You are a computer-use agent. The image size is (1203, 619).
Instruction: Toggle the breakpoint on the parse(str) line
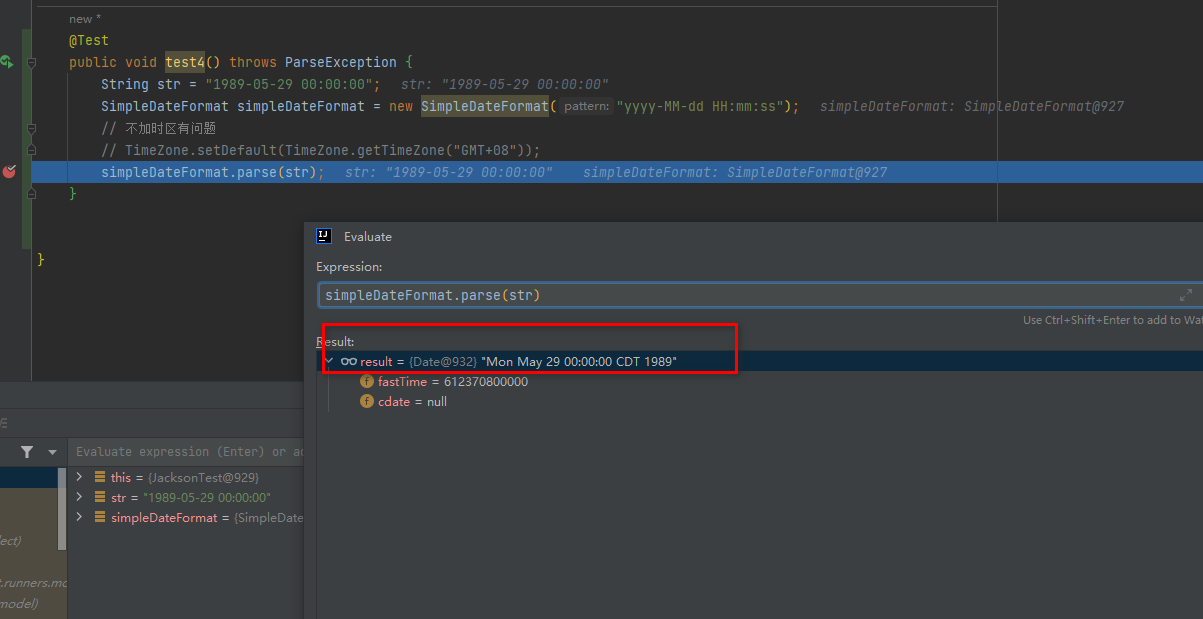(x=9, y=172)
